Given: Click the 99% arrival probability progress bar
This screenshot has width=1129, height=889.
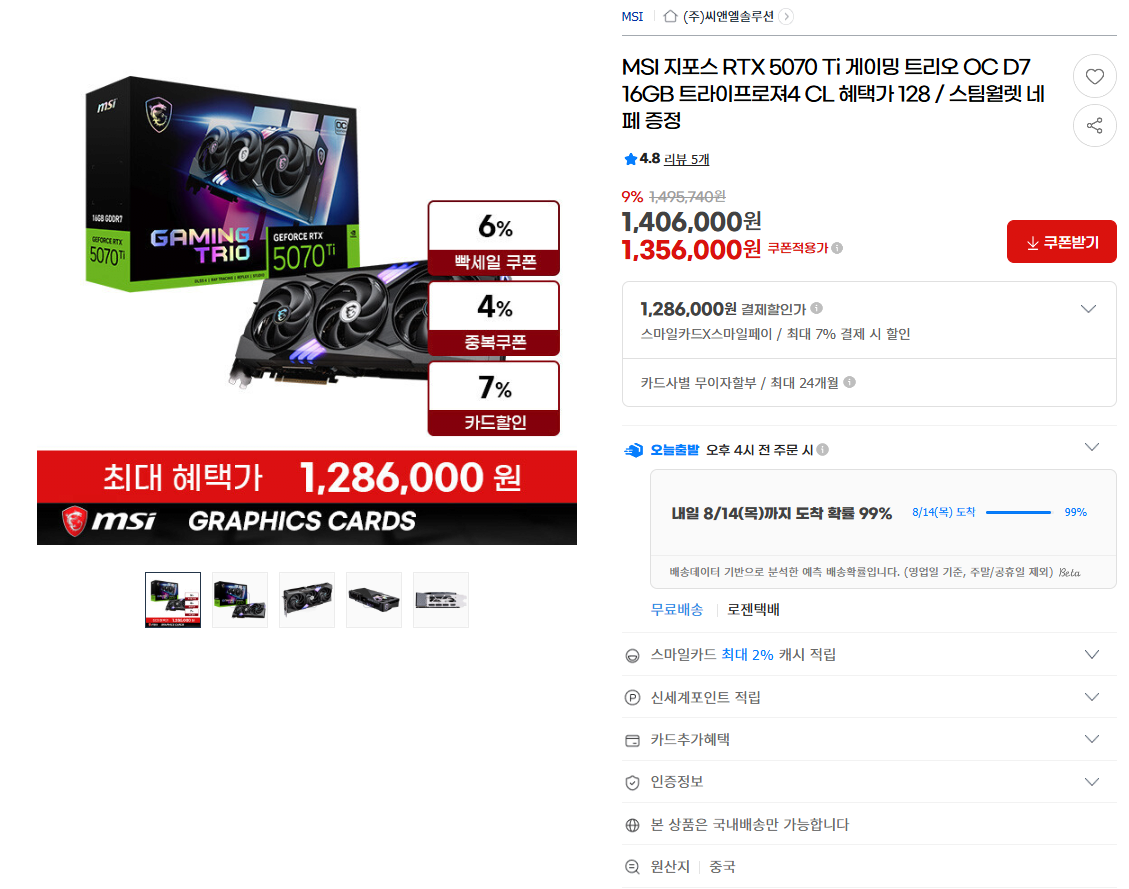Looking at the screenshot, I should point(1018,513).
